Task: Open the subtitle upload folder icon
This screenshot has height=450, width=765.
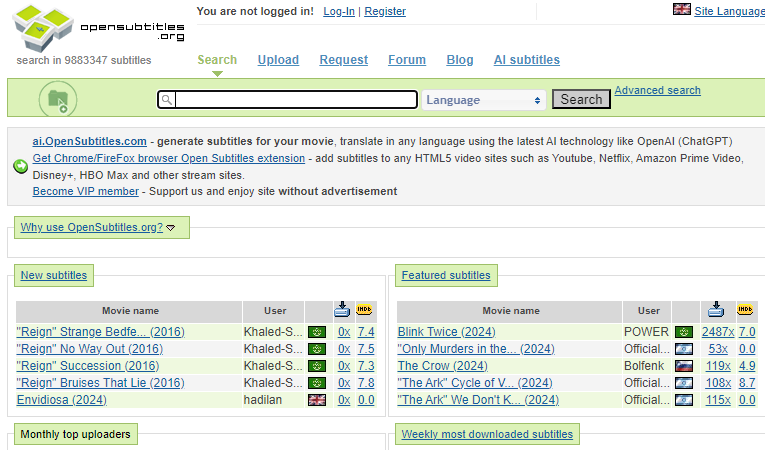Action: (x=58, y=100)
